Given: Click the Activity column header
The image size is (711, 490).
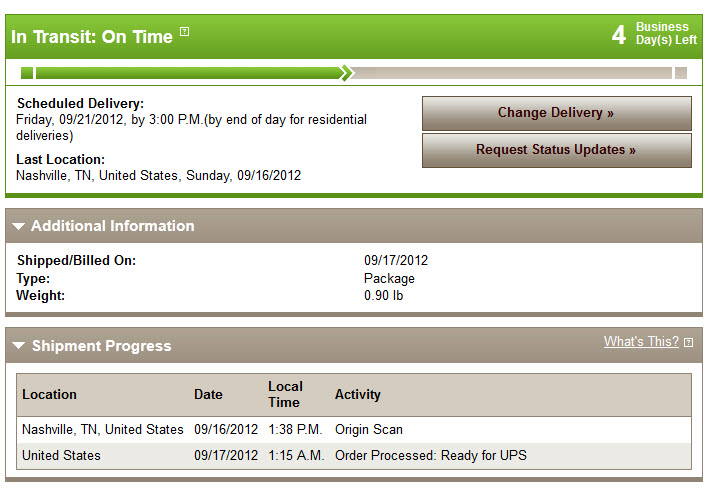Looking at the screenshot, I should click(357, 394).
